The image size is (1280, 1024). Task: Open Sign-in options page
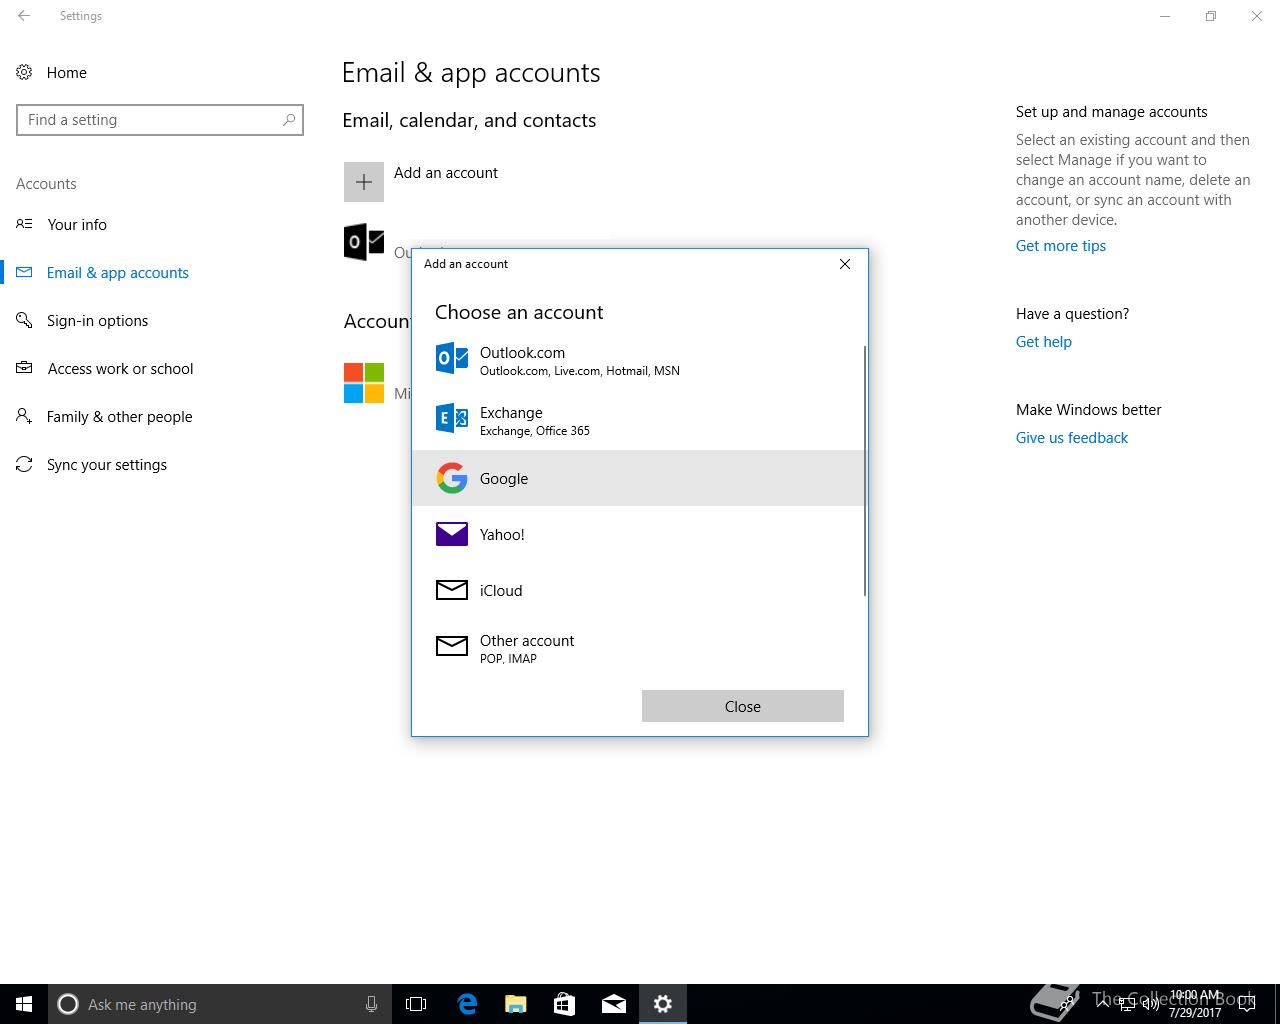pos(82,320)
